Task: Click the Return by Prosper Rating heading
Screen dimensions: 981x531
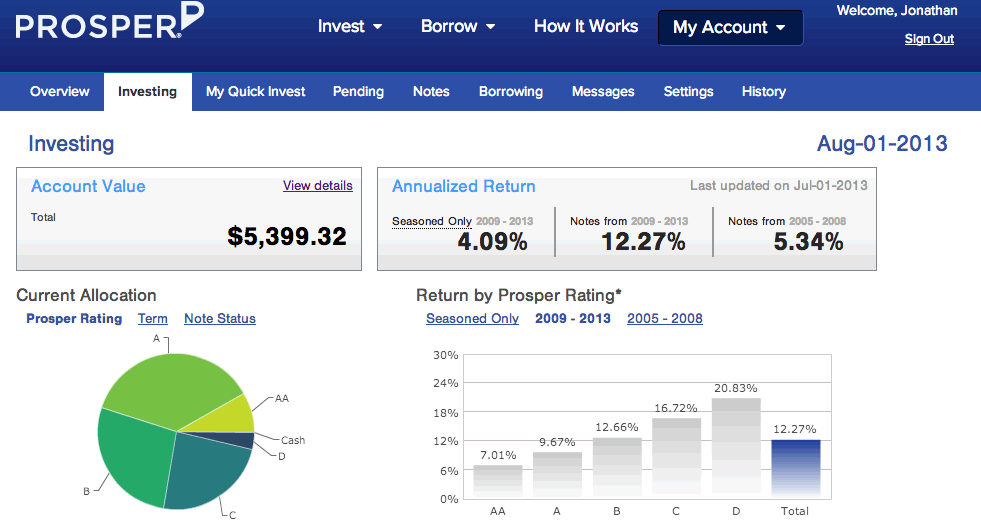Action: pos(519,295)
